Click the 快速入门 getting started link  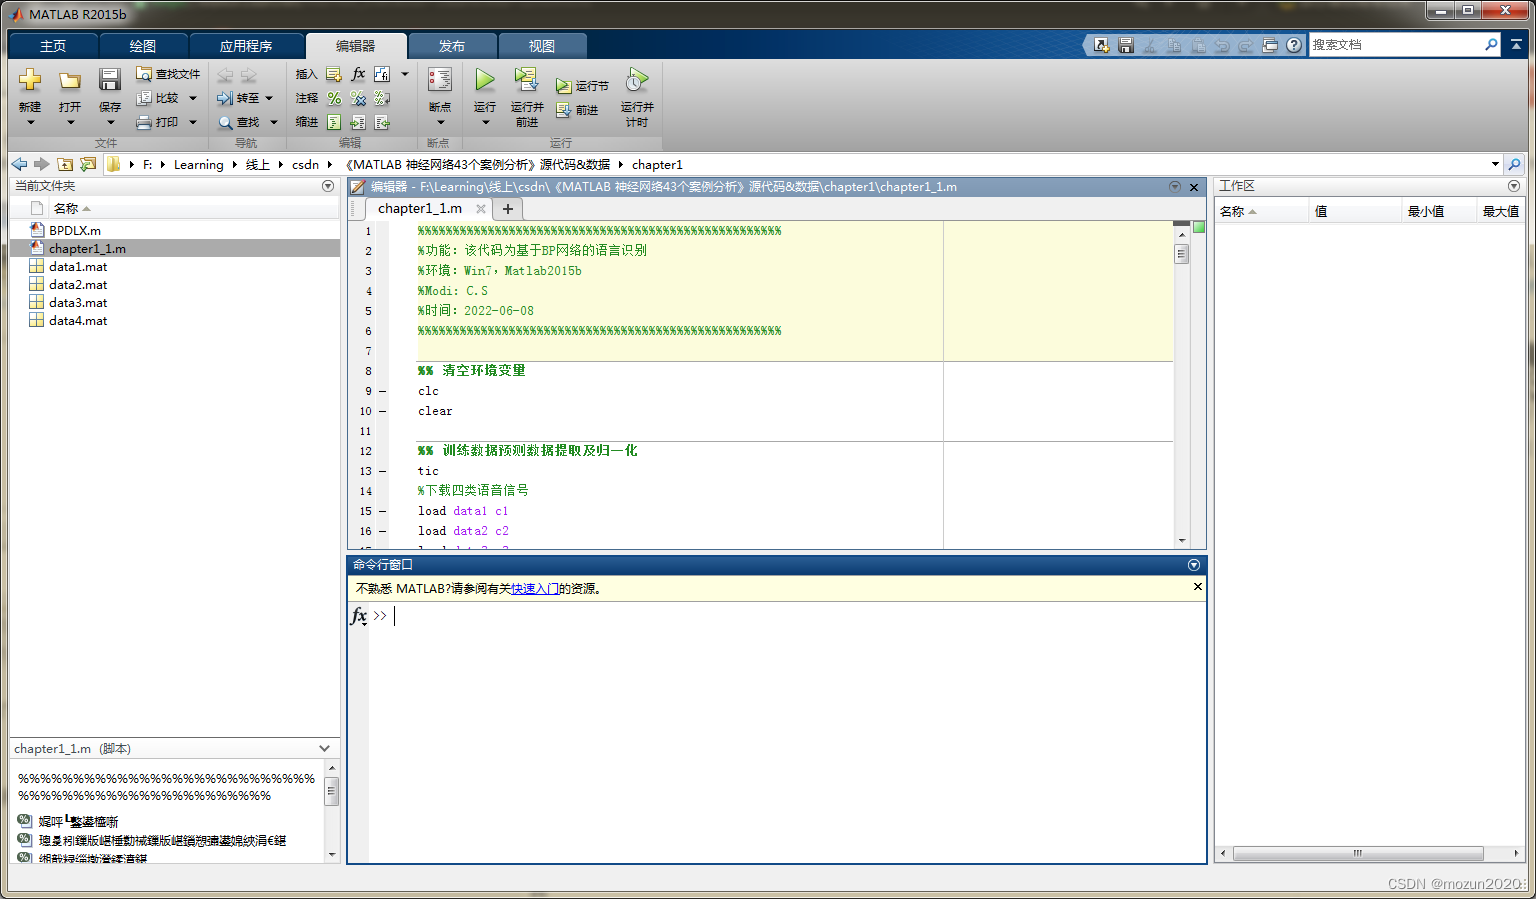pyautogui.click(x=535, y=589)
